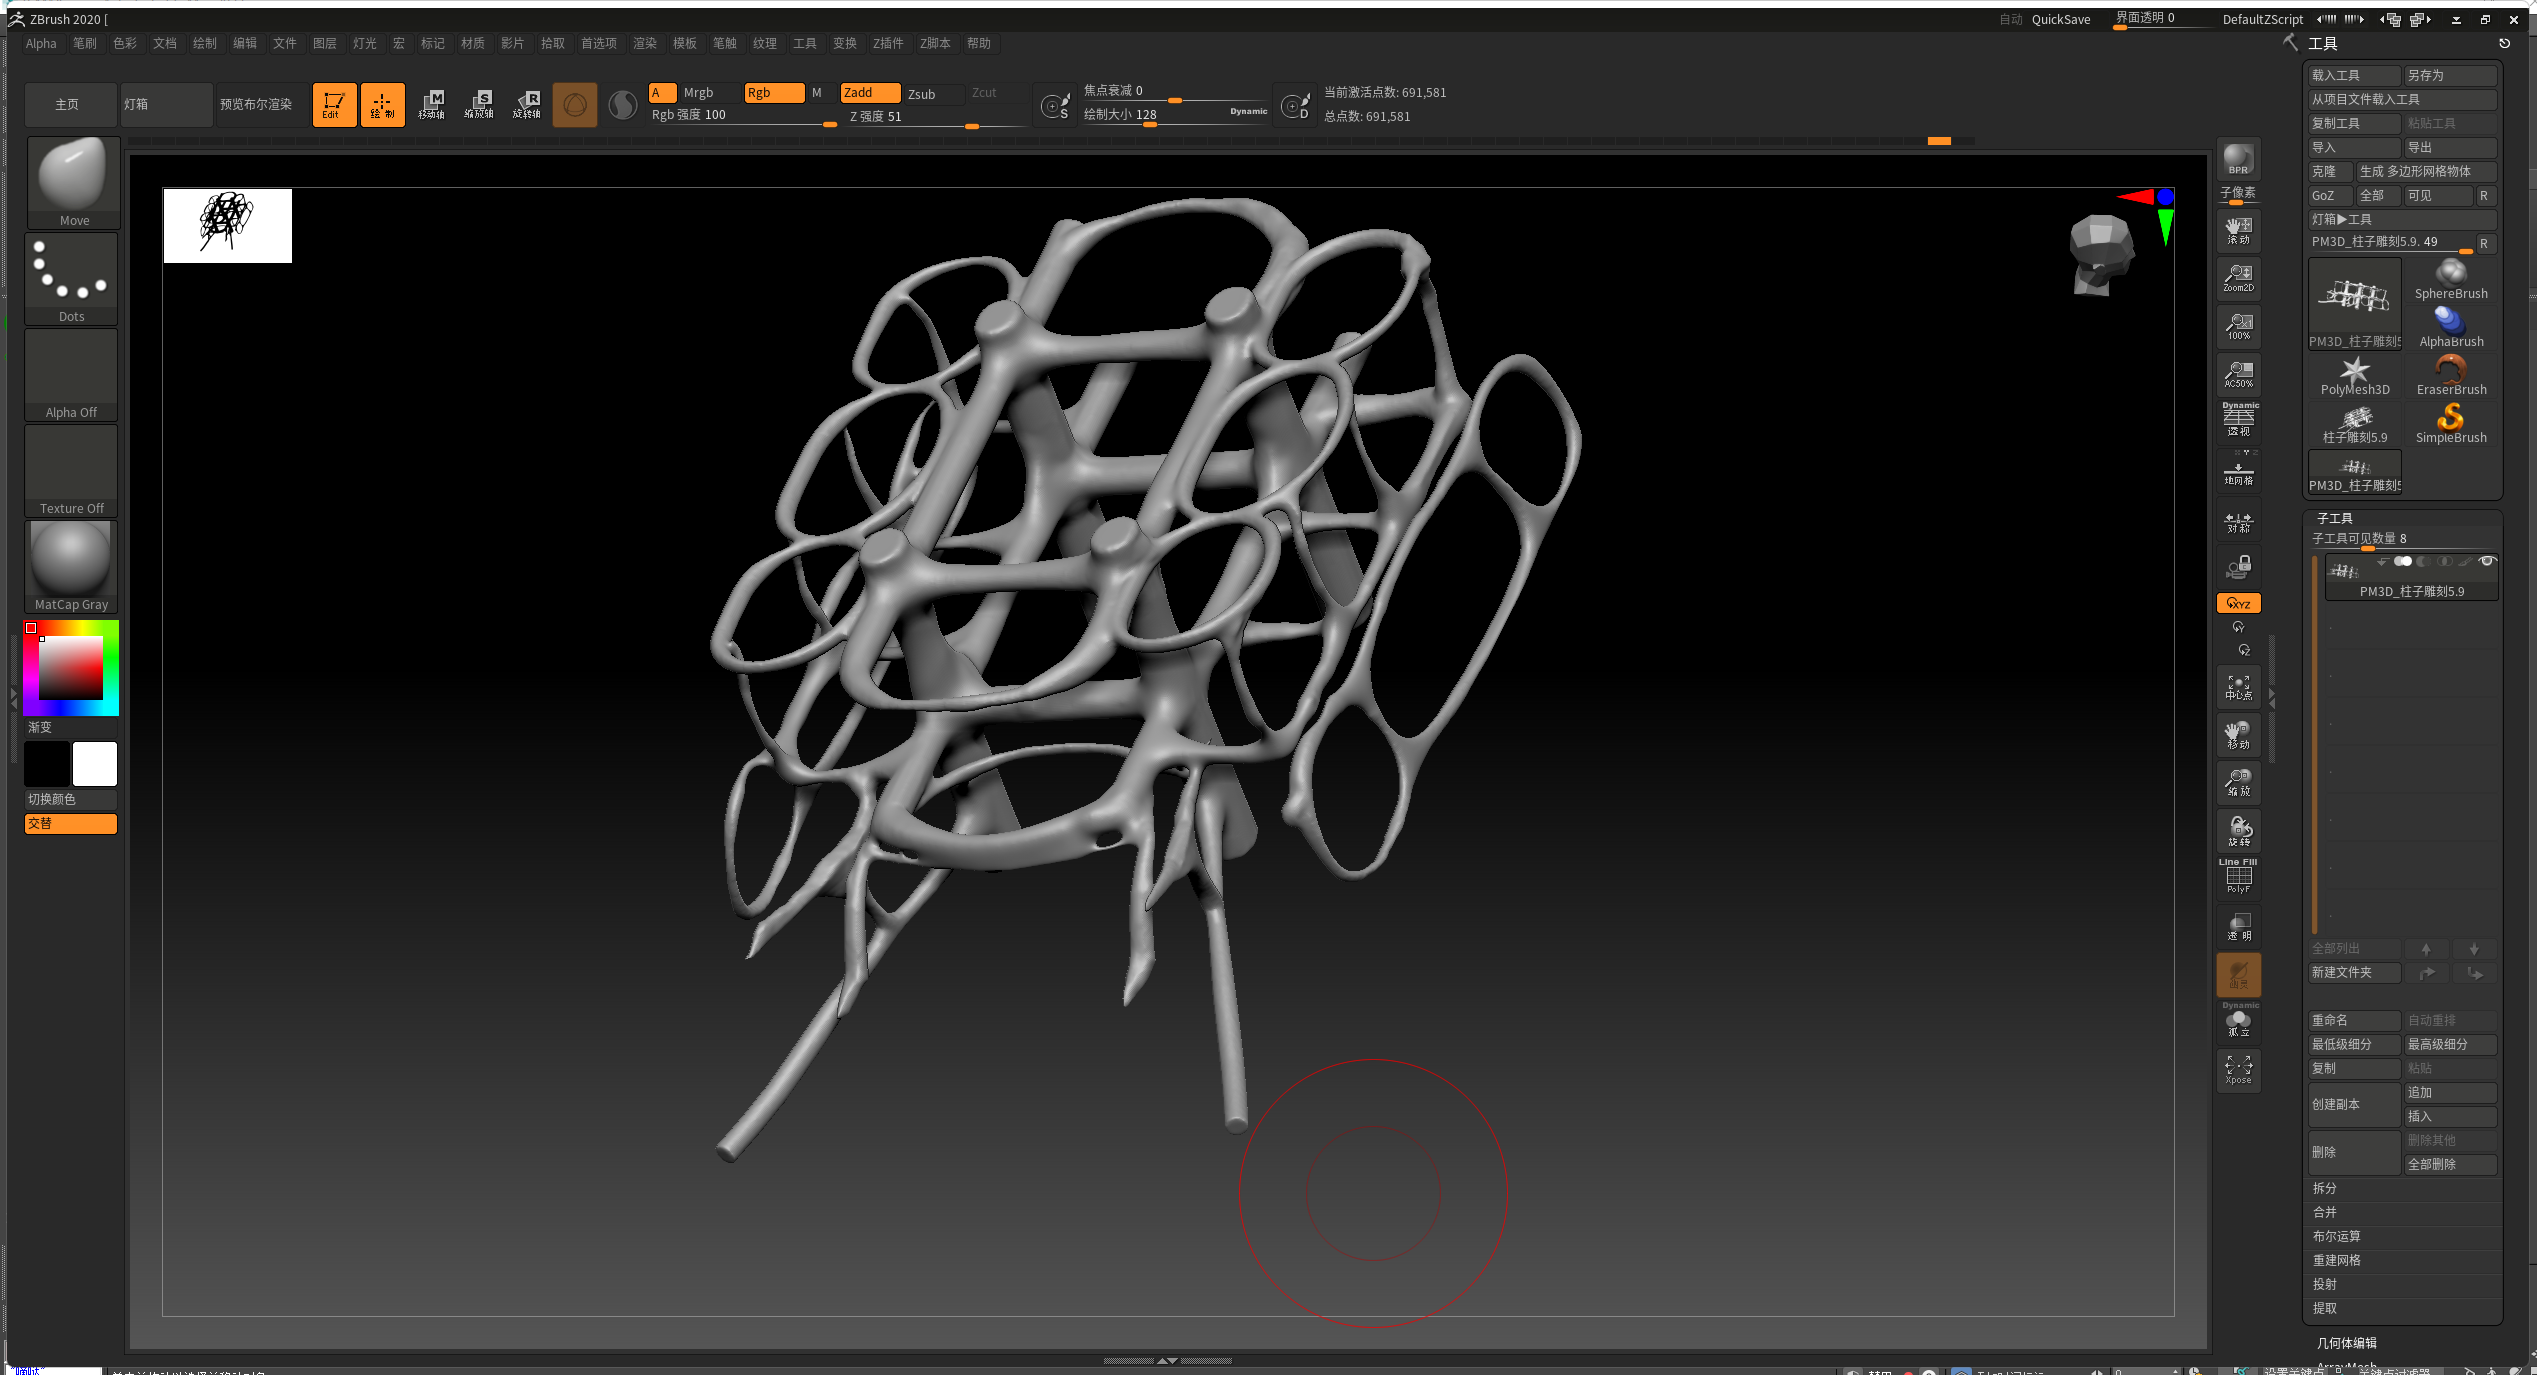Open the 渲染 menu
2537x1375 pixels.
coord(645,43)
